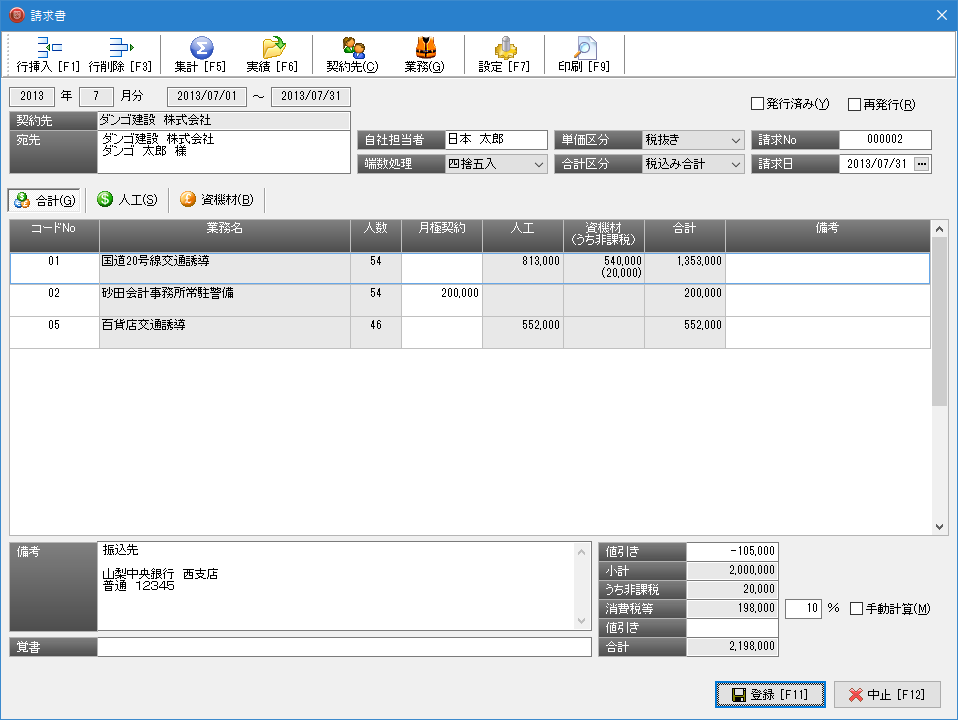
Task: Open the 合計区分 dropdown
Action: [x=736, y=164]
